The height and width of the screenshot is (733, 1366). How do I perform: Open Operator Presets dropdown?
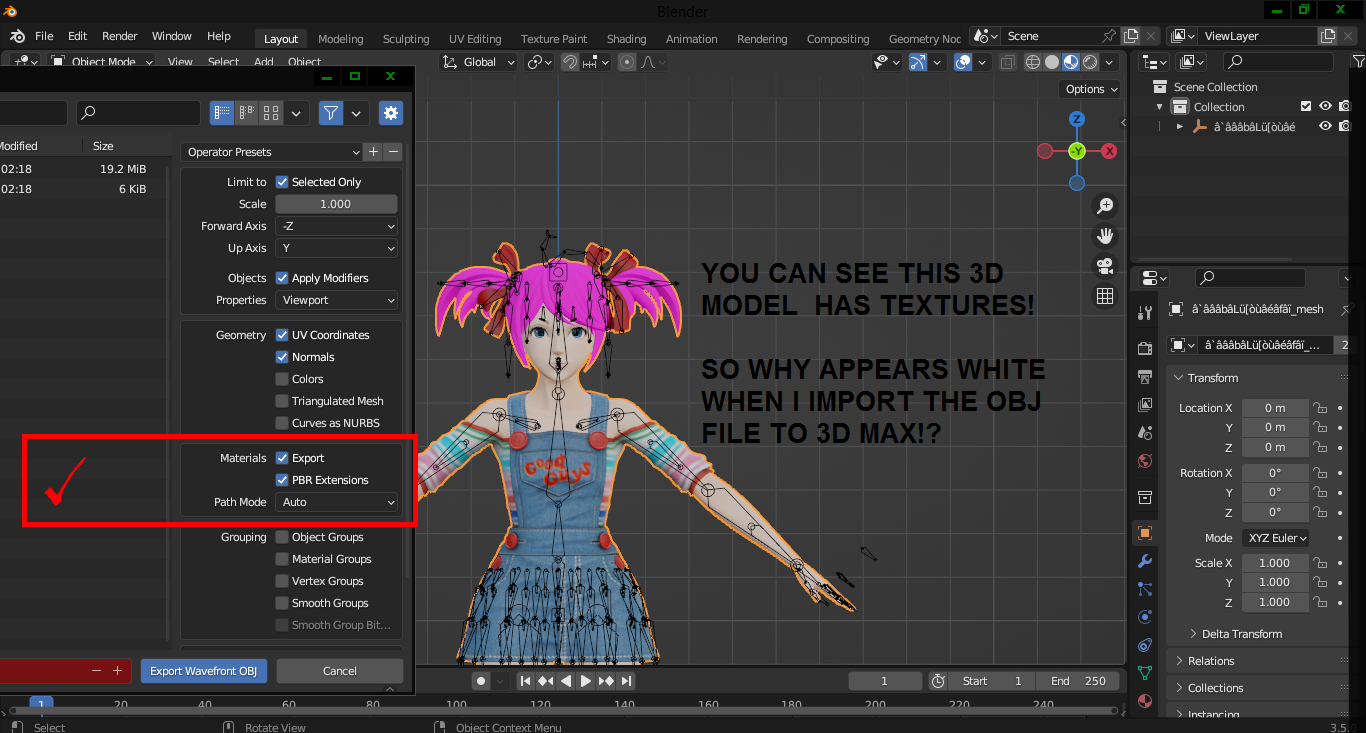tap(271, 152)
